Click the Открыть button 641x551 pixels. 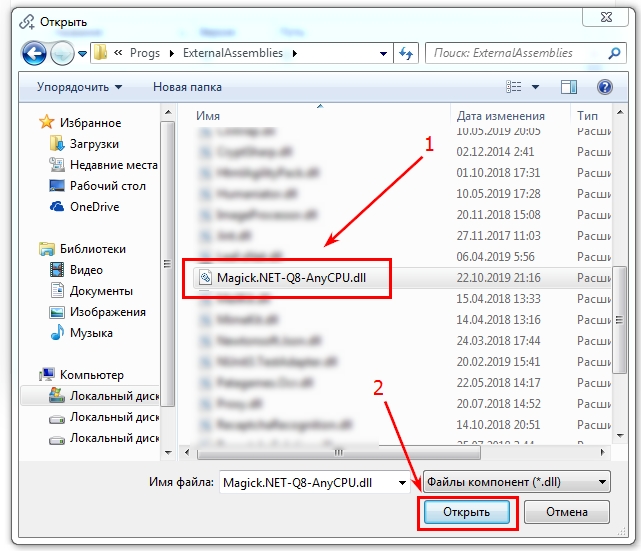[x=467, y=512]
